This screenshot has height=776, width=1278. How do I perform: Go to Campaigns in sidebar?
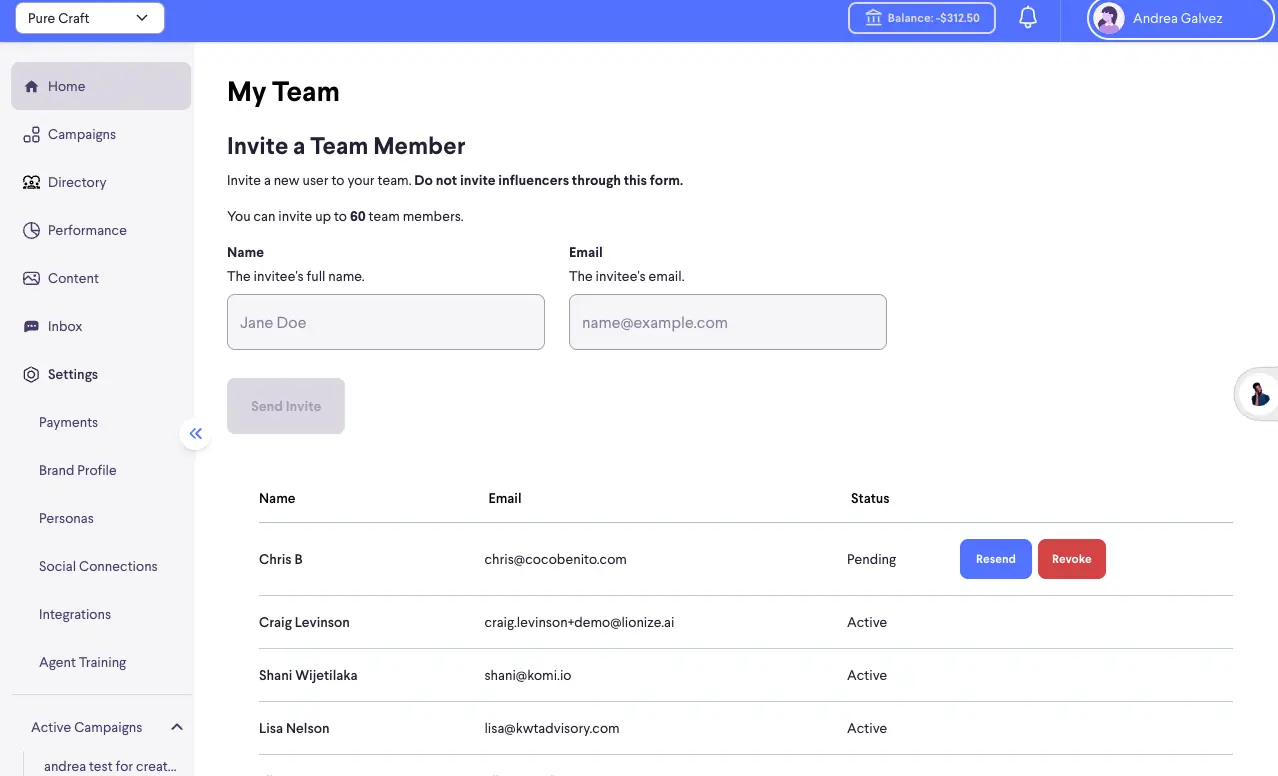click(x=101, y=135)
